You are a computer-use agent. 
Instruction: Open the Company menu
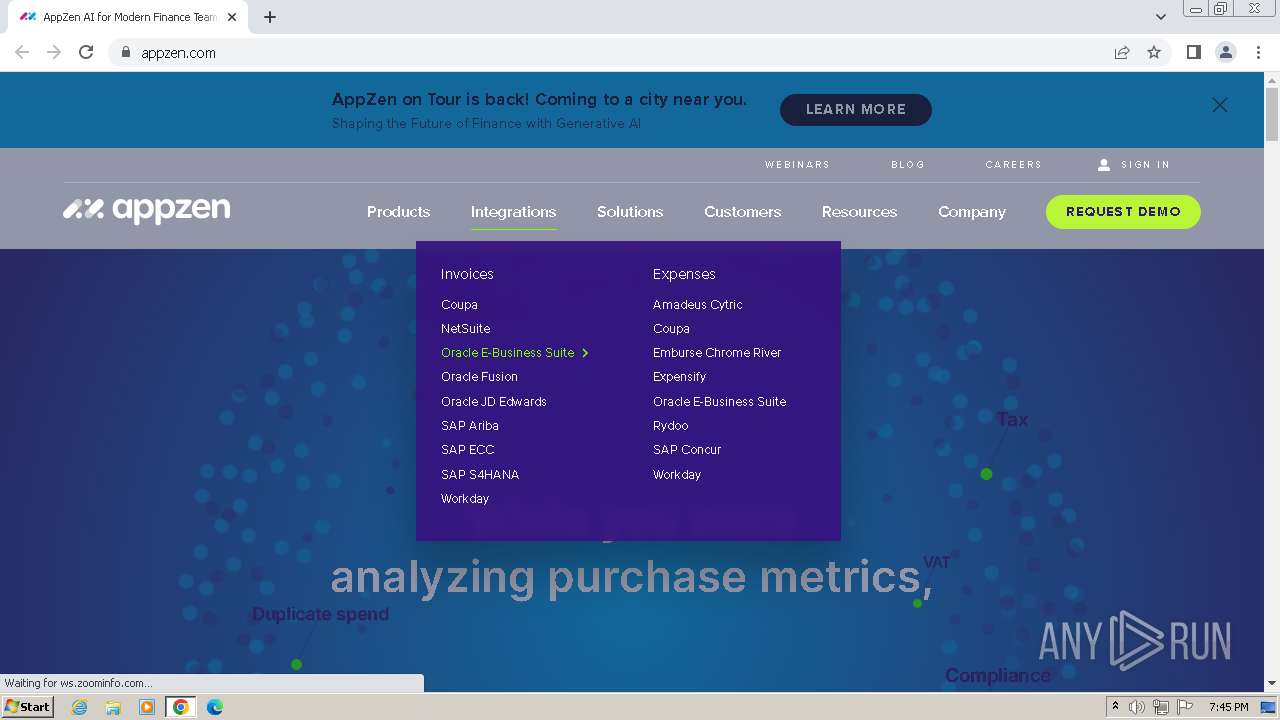click(x=972, y=212)
